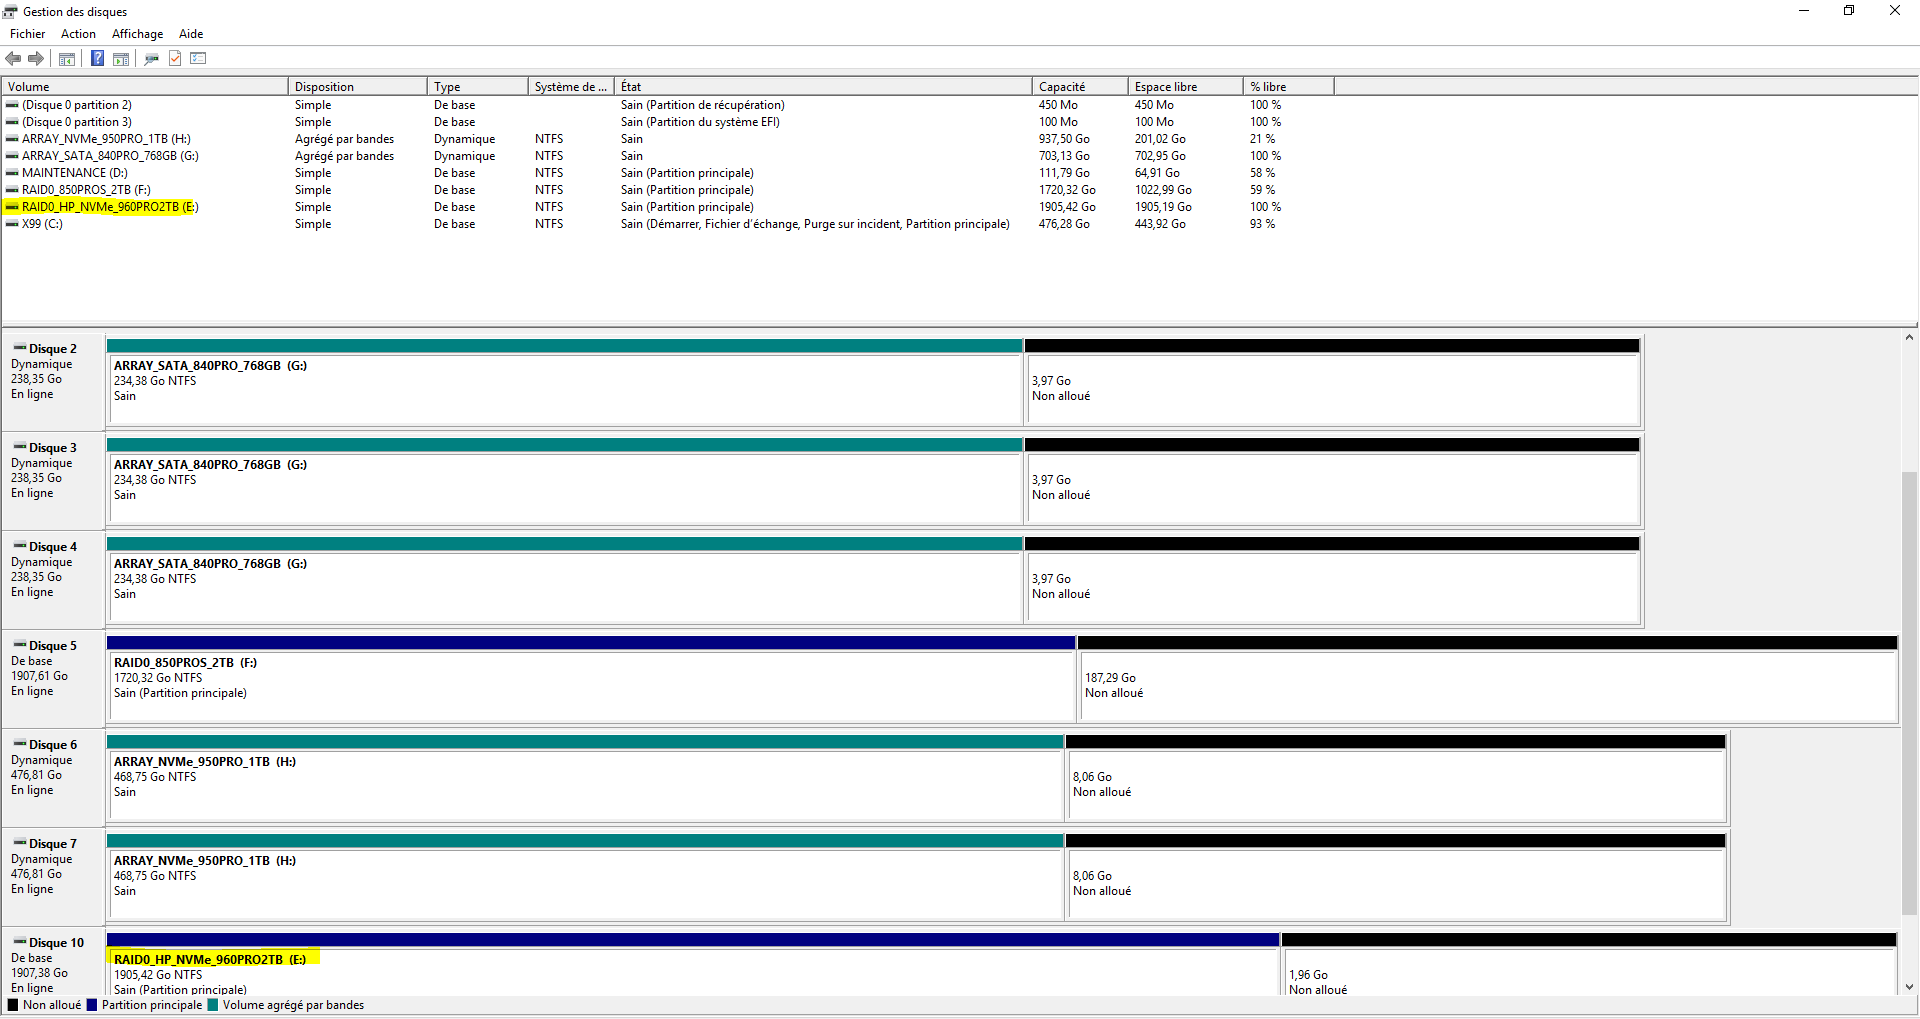Viewport: 1920px width, 1019px height.
Task: Select Disque 3 3,97 Go unallocated block
Action: [x=1333, y=481]
